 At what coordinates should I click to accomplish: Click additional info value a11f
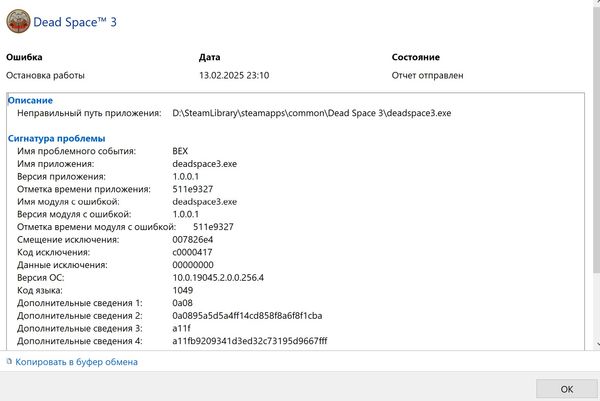[181, 328]
